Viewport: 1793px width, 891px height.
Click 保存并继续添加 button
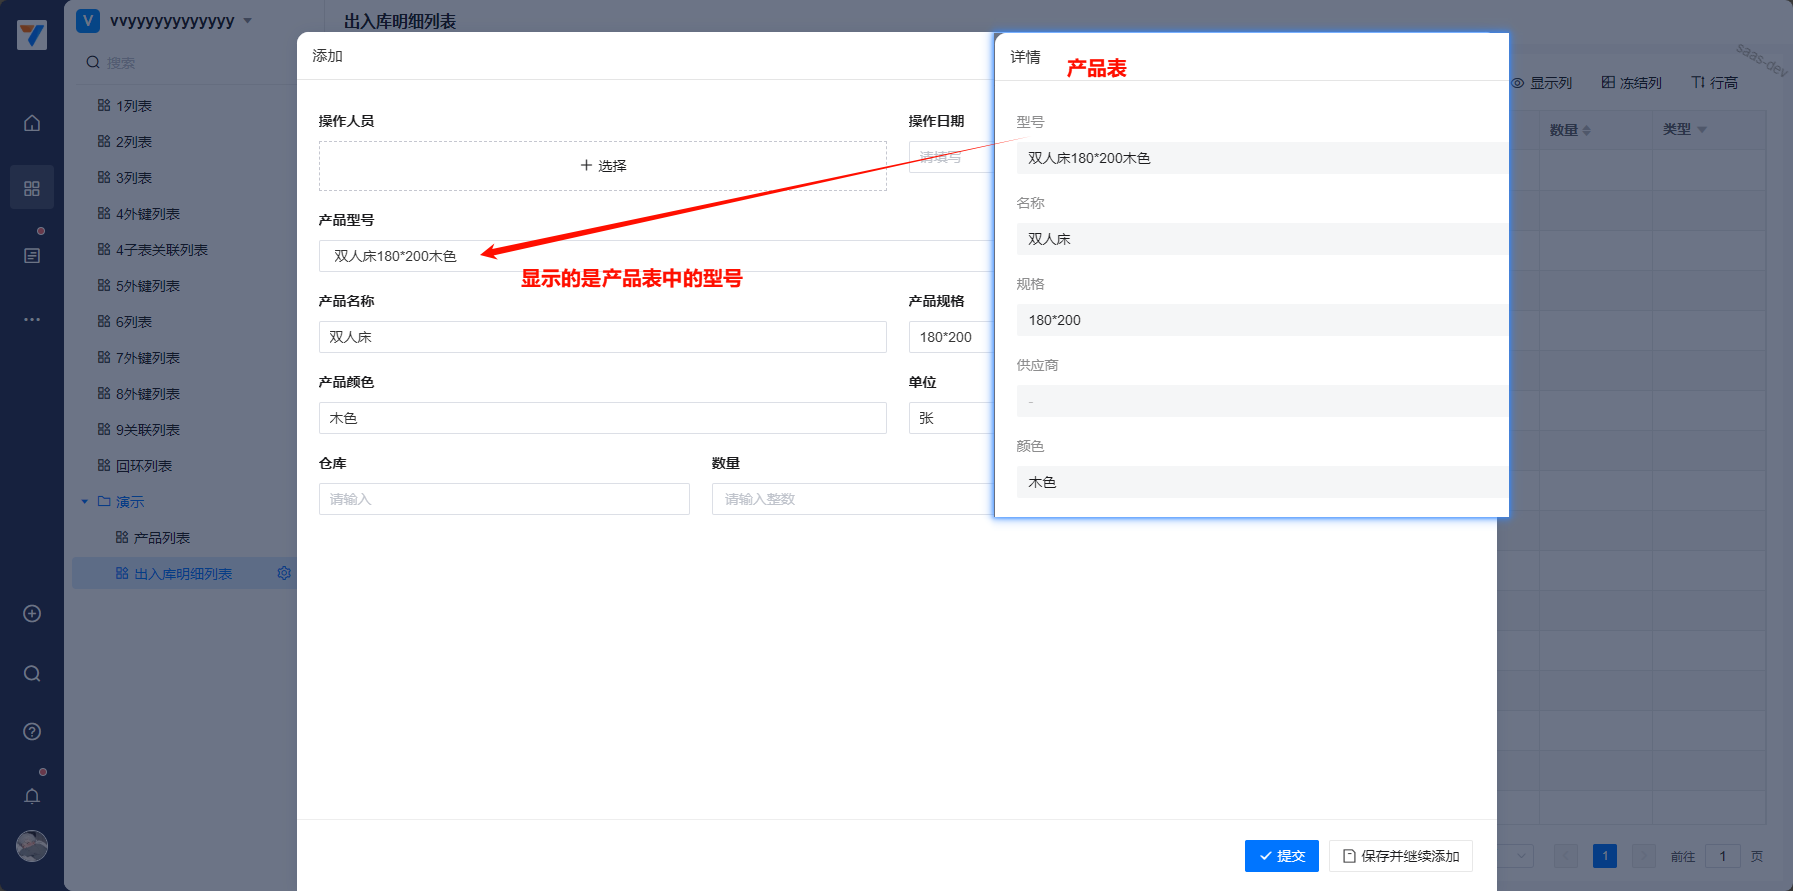1400,856
